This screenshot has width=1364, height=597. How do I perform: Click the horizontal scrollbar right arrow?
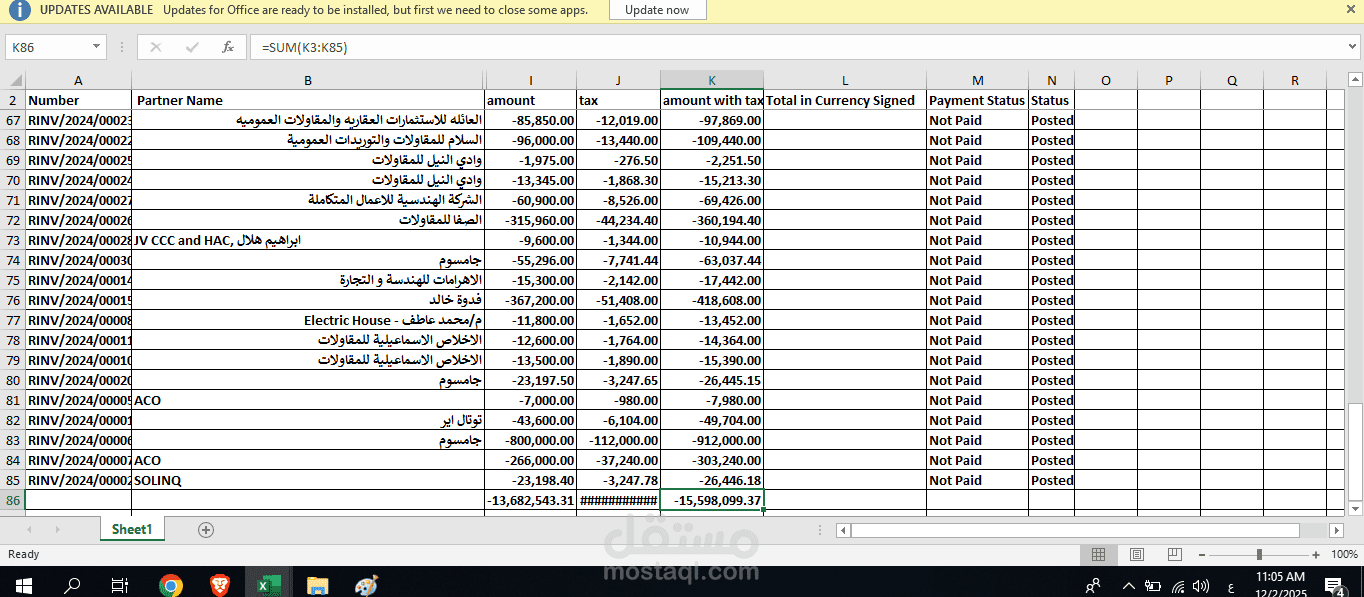click(x=1334, y=530)
